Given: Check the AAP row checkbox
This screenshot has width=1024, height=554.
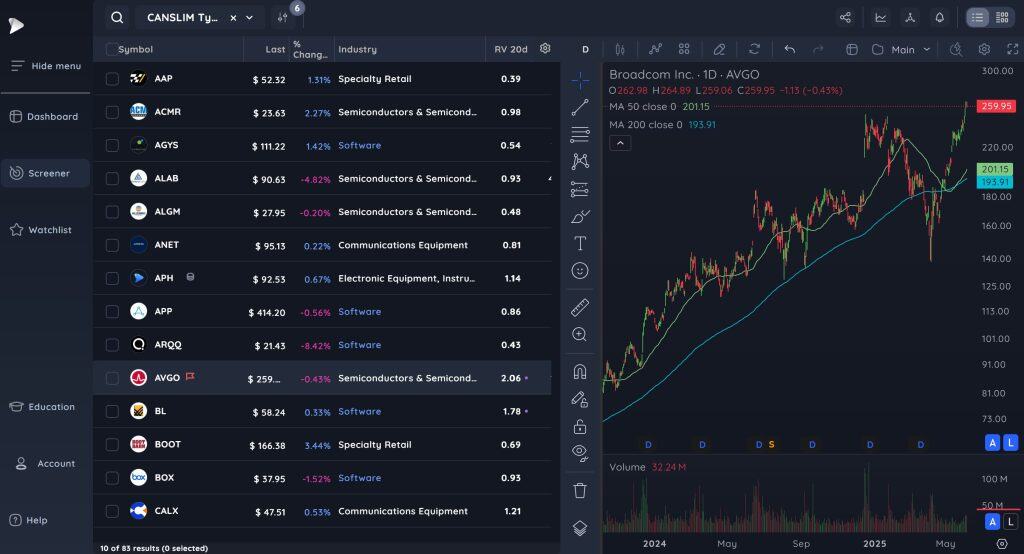Looking at the screenshot, I should point(112,79).
